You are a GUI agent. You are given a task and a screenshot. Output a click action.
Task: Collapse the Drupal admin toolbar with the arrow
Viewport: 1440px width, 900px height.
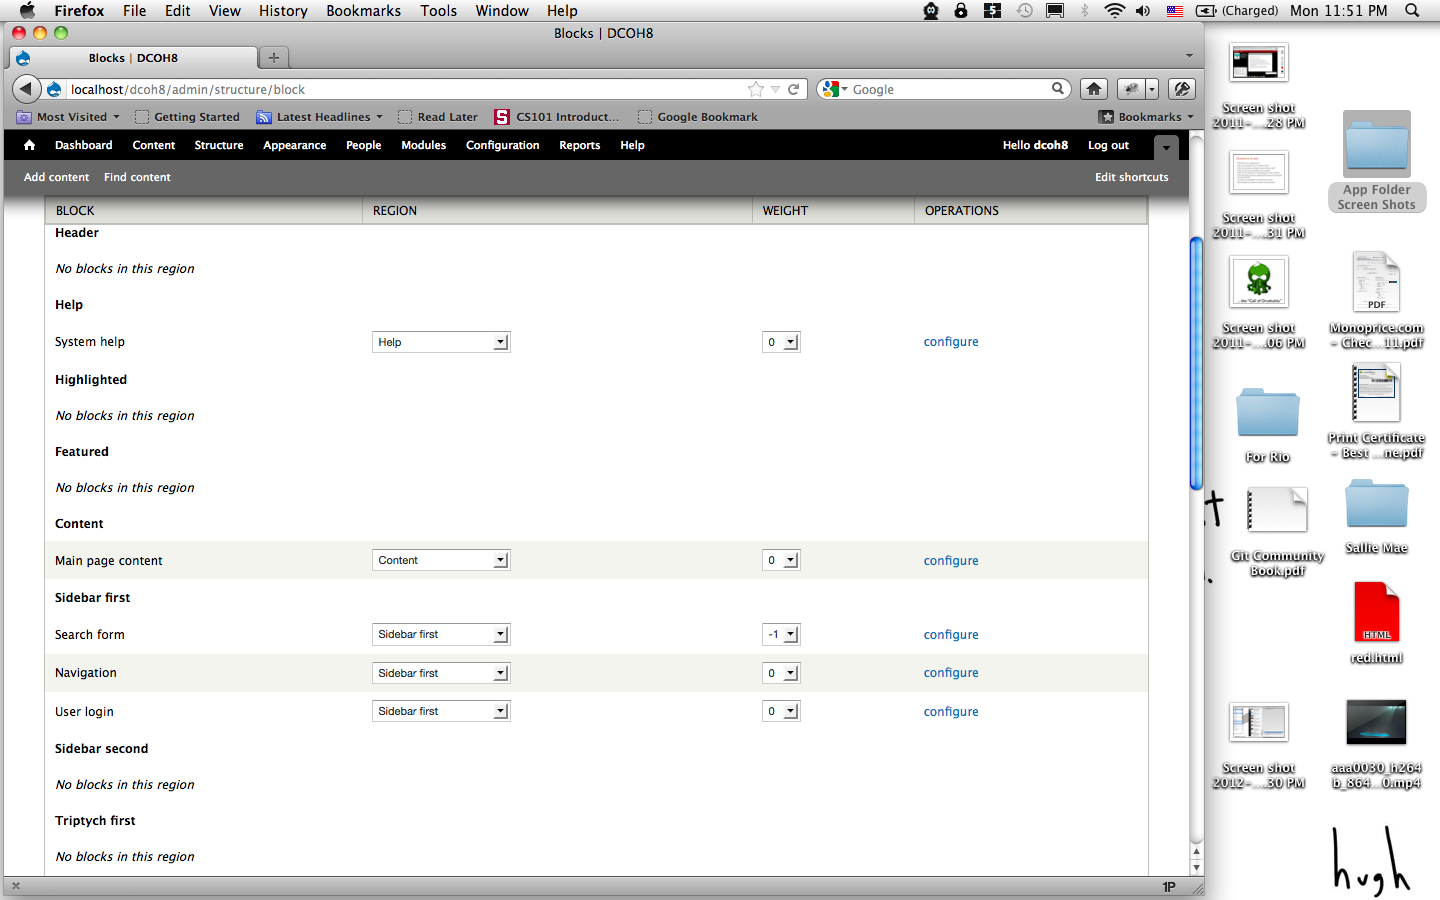(x=1166, y=146)
